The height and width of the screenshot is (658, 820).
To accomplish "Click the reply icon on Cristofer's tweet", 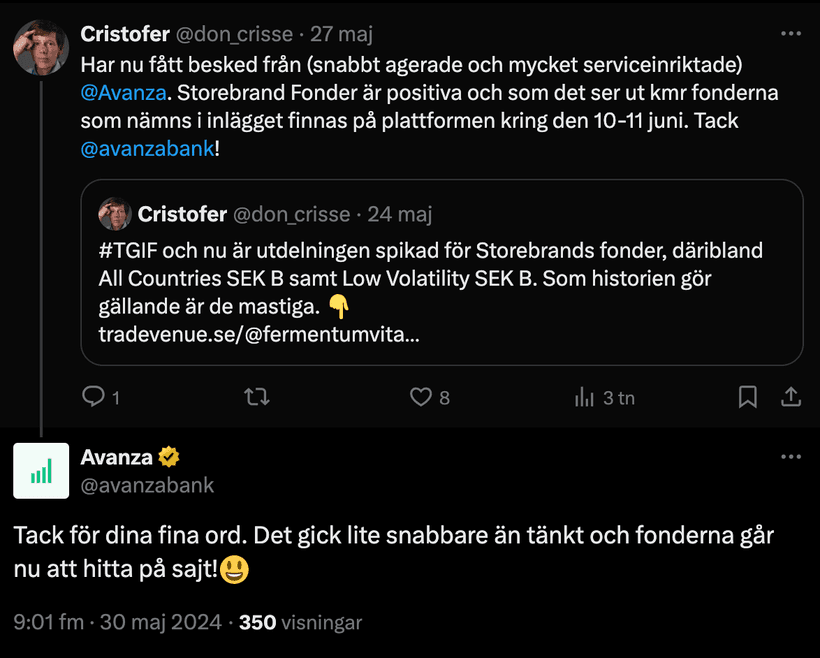I will 93,397.
